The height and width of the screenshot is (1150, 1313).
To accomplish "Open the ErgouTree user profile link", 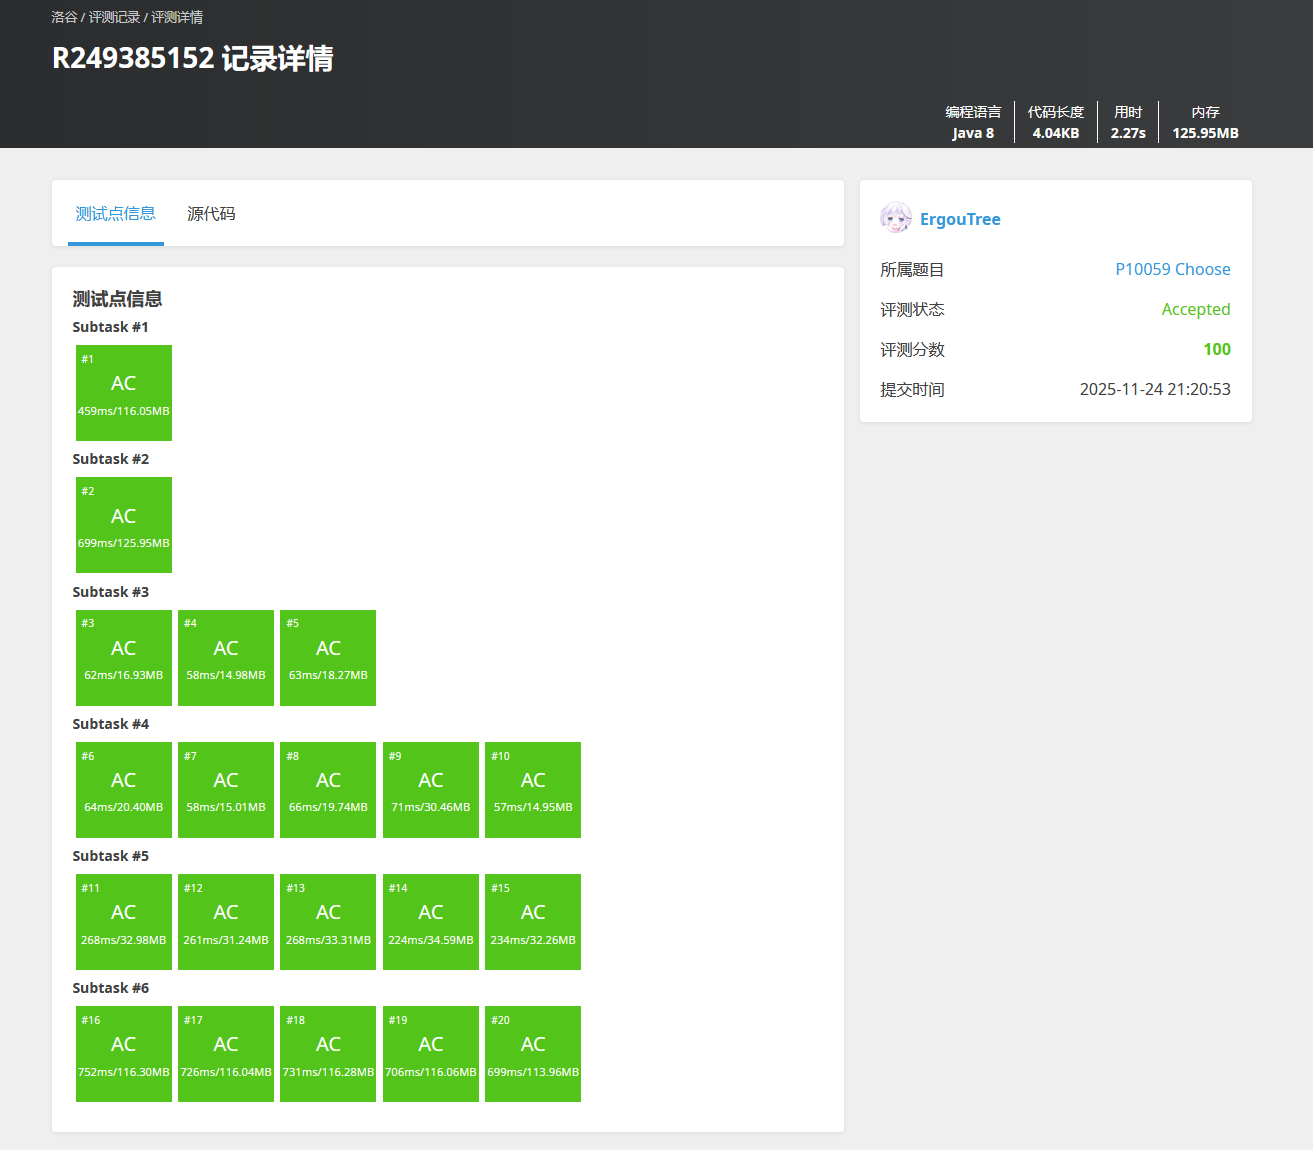I will pos(960,220).
